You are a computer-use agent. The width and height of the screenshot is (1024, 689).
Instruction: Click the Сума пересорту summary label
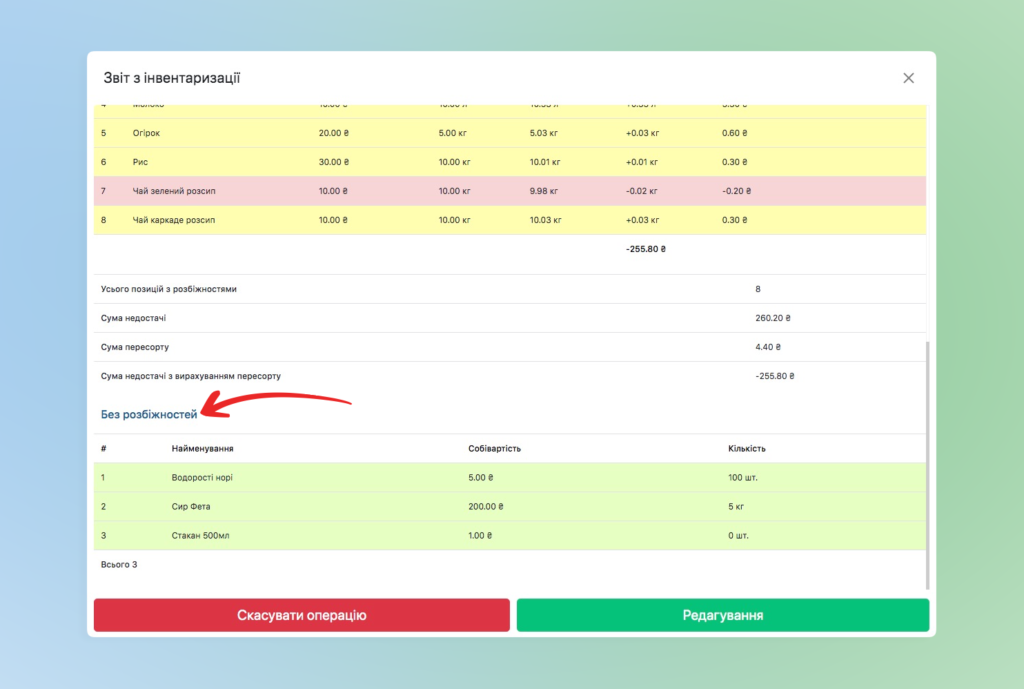pyautogui.click(x=135, y=347)
